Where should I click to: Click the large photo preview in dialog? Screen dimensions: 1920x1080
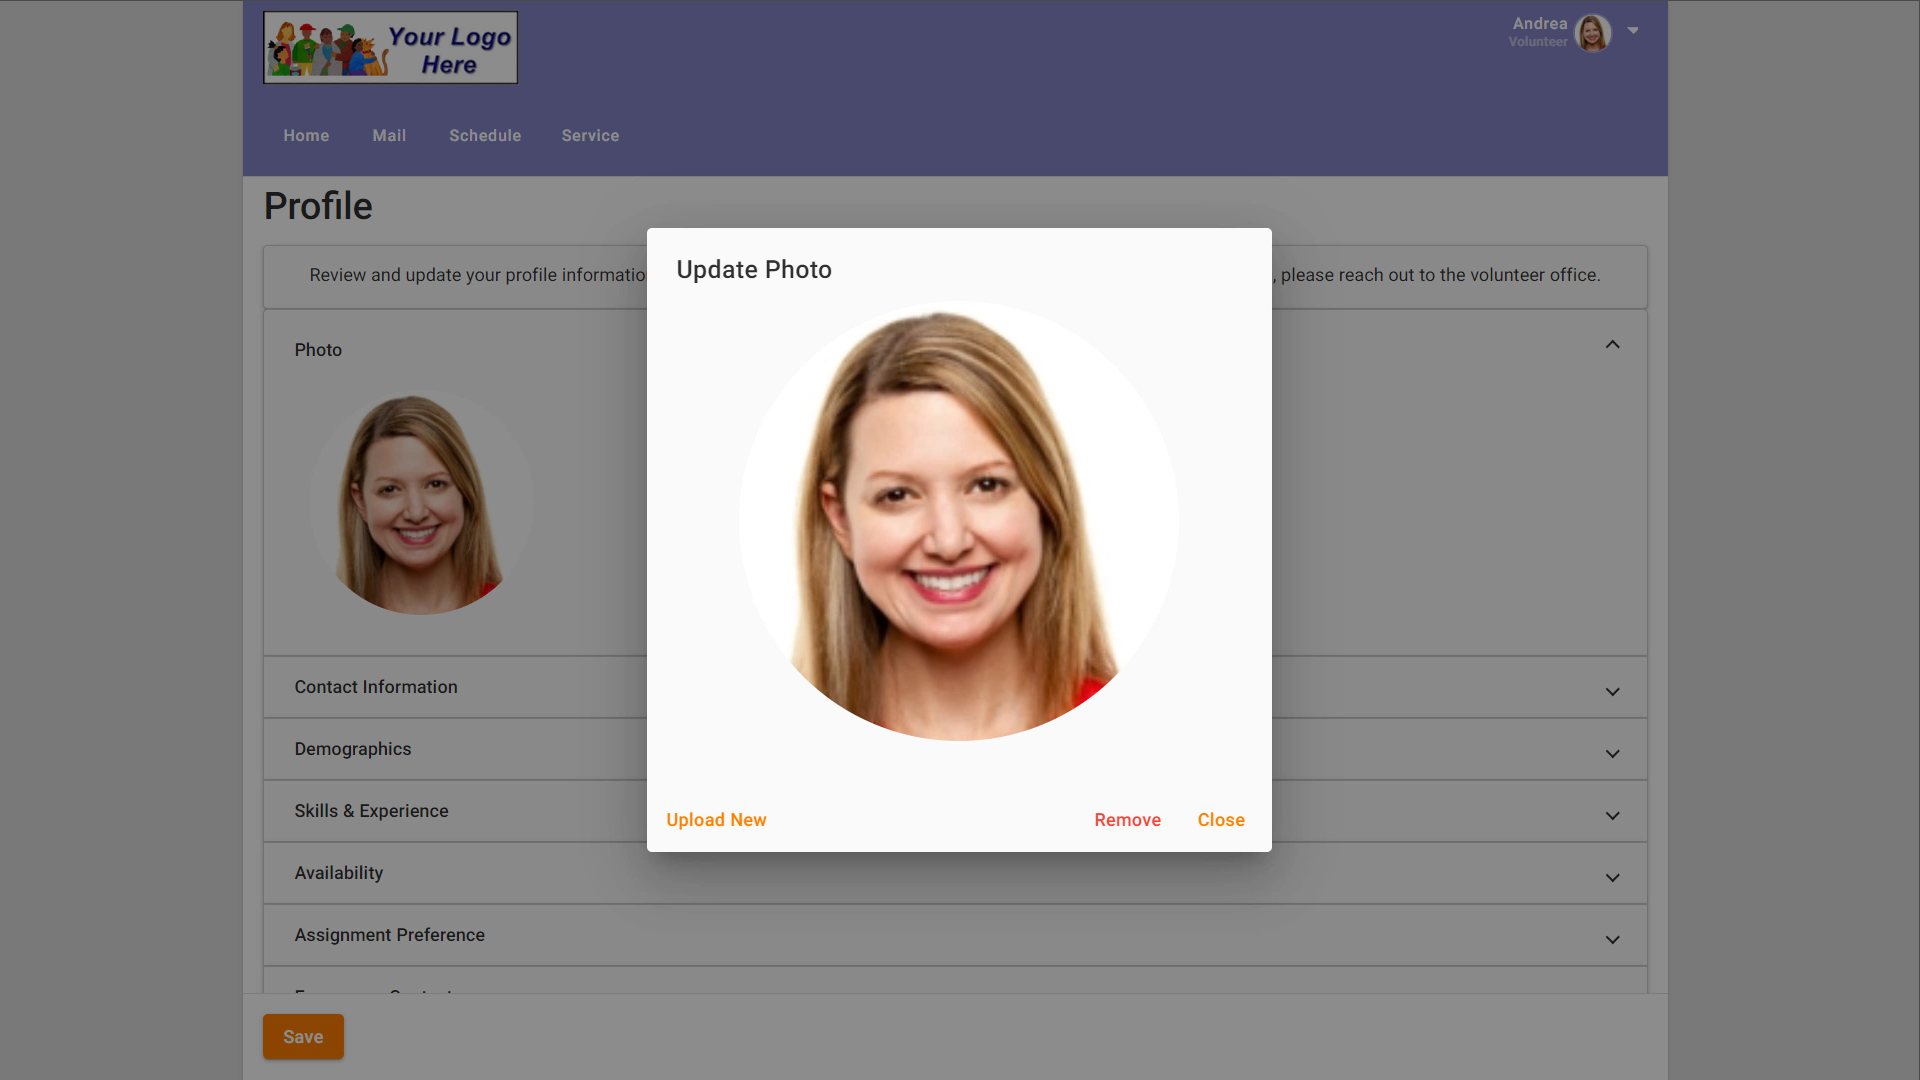(958, 521)
